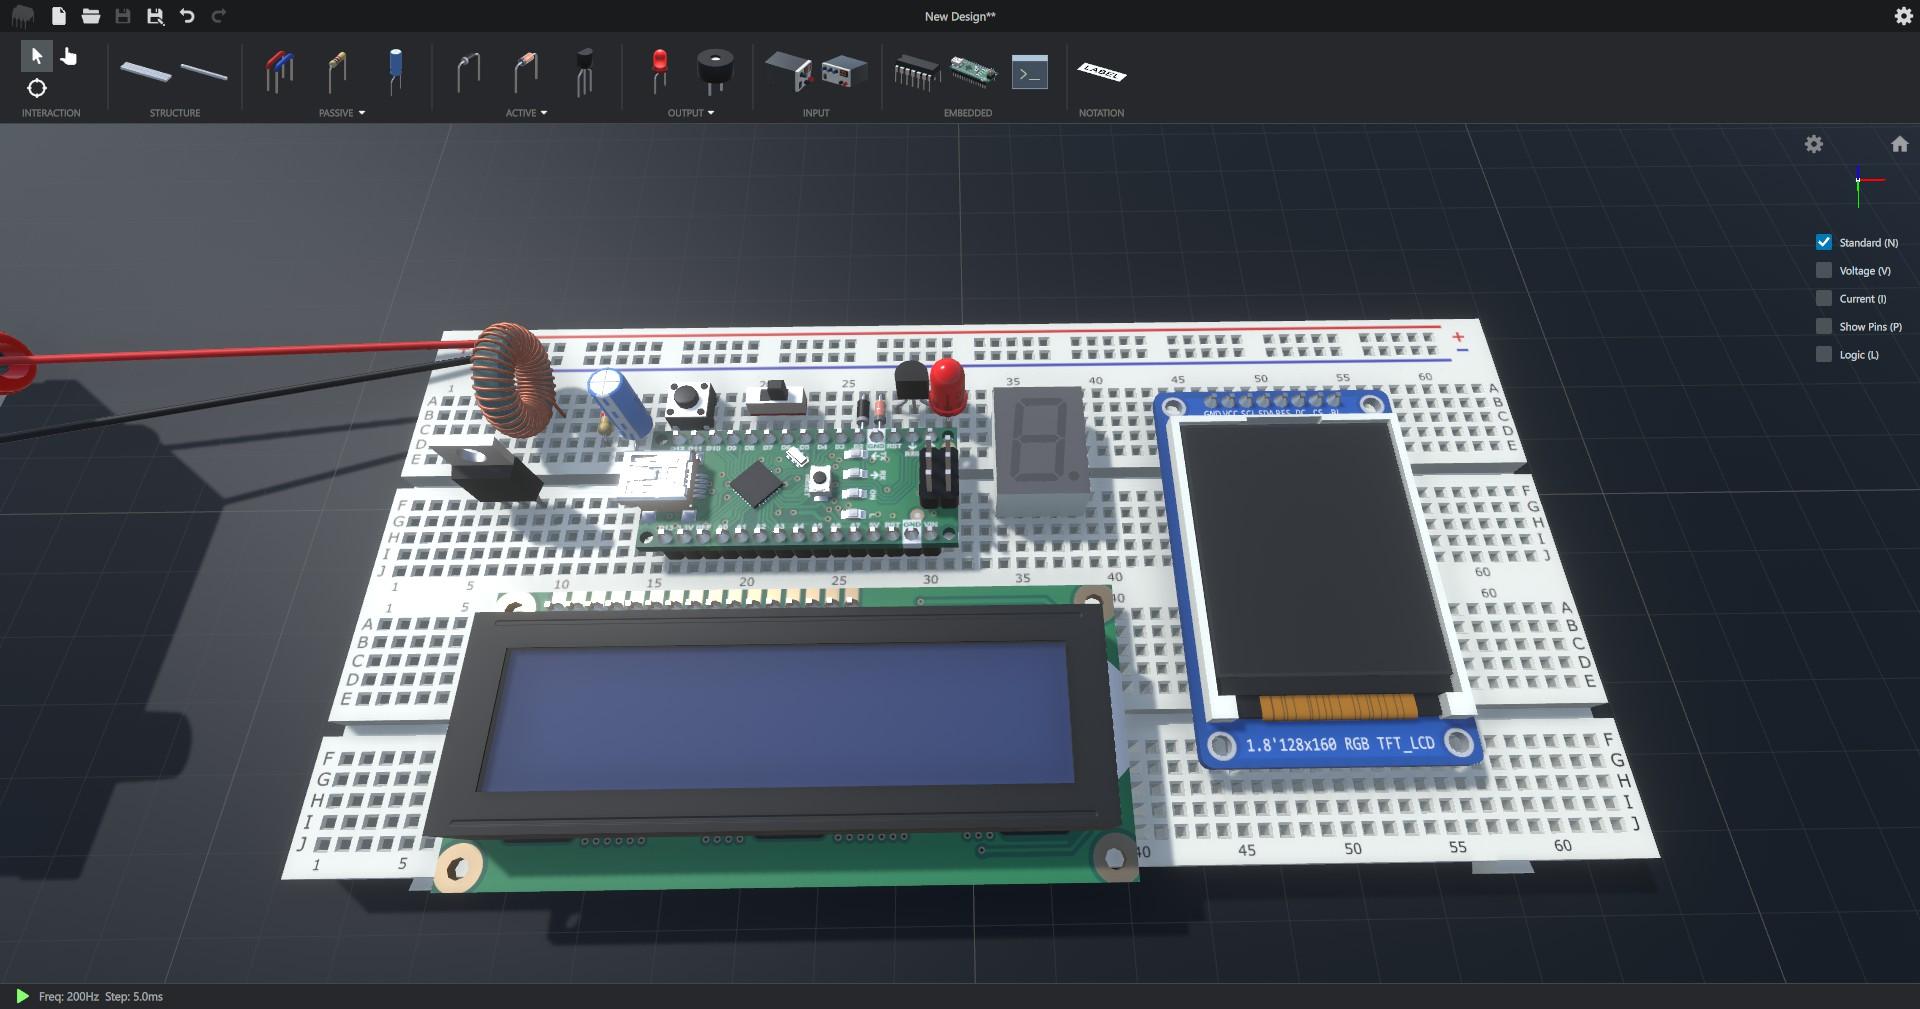Screen dimensions: 1920x1009
Task: Add the microcontroller board component
Action: coord(972,72)
